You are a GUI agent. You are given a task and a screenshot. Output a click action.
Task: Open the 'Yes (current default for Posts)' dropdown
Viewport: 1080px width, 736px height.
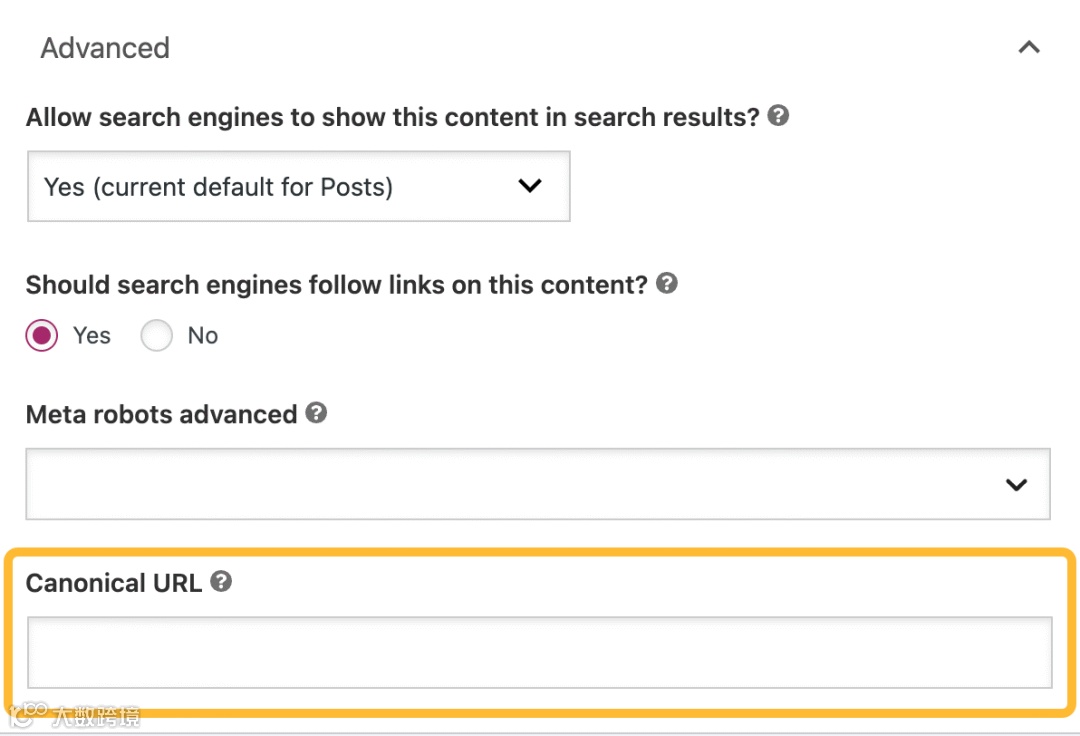point(298,187)
